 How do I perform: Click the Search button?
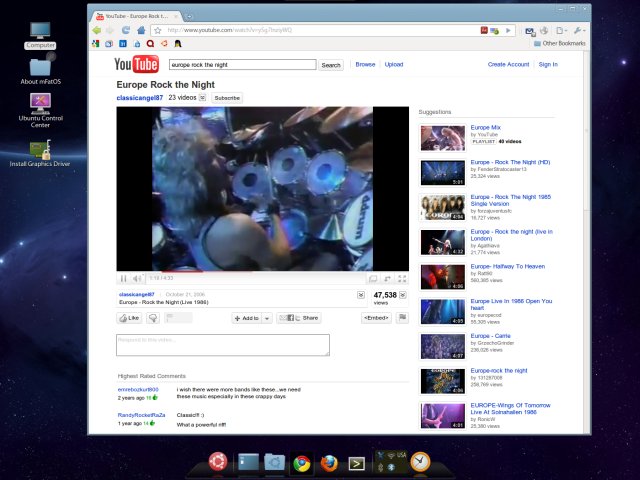[x=330, y=65]
